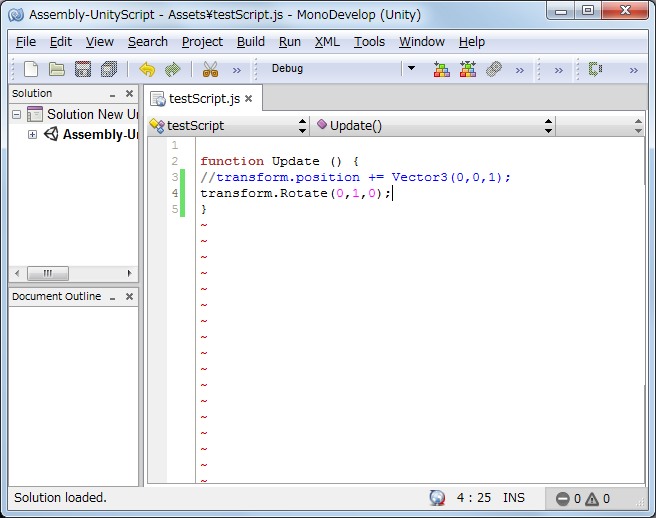The width and height of the screenshot is (656, 518).
Task: Open the Build menu
Action: [x=251, y=42]
